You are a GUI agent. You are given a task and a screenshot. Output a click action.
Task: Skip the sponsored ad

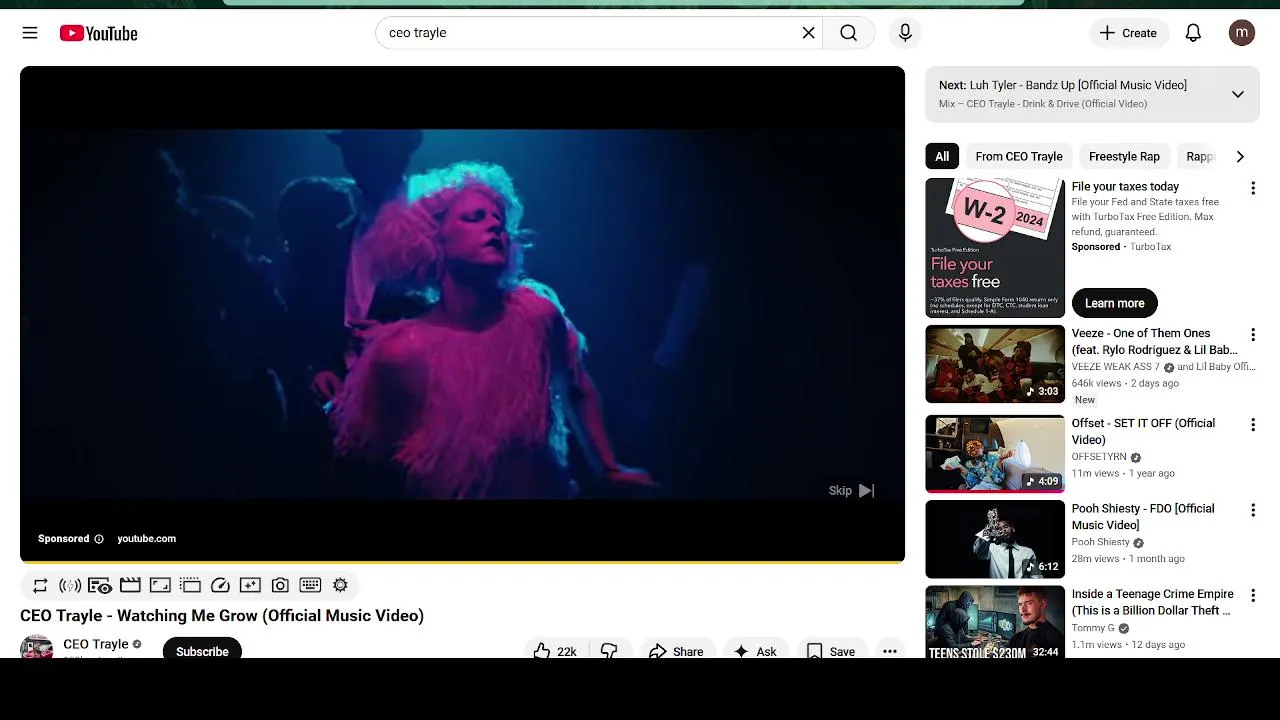[851, 490]
